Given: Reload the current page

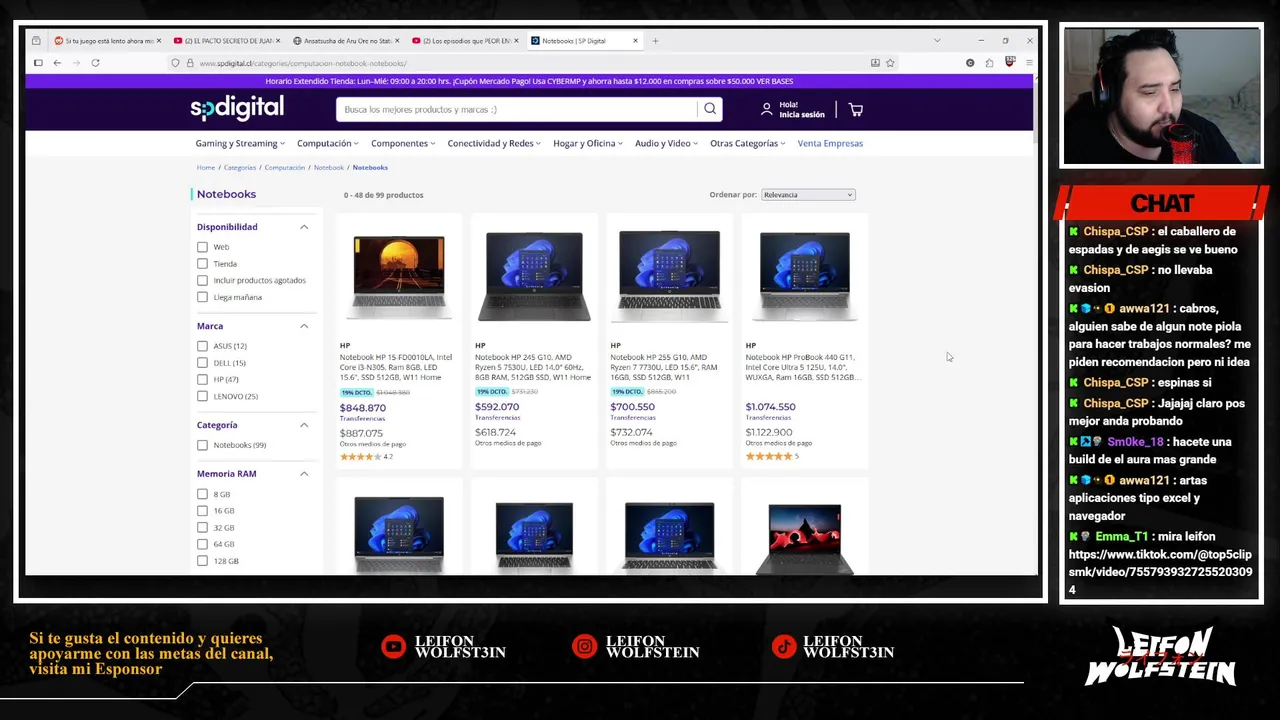Looking at the screenshot, I should point(95,63).
